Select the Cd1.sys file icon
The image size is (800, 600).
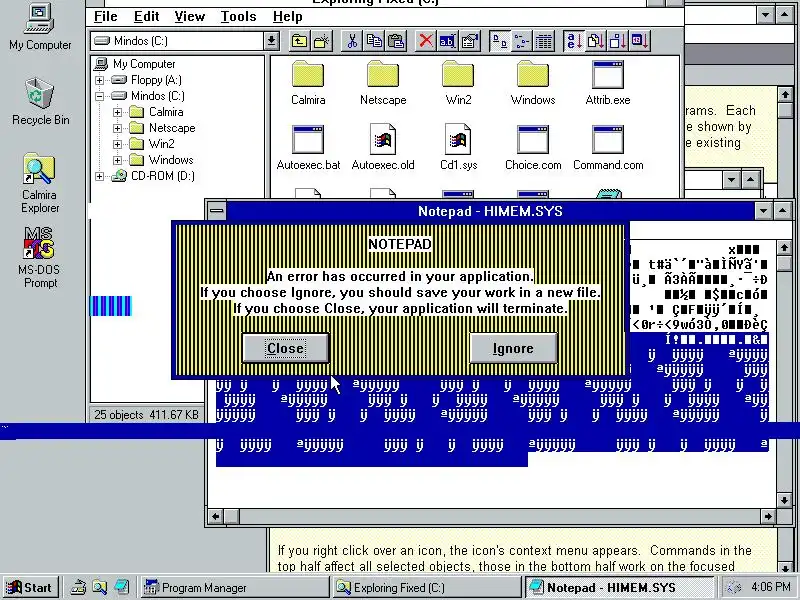click(x=458, y=148)
